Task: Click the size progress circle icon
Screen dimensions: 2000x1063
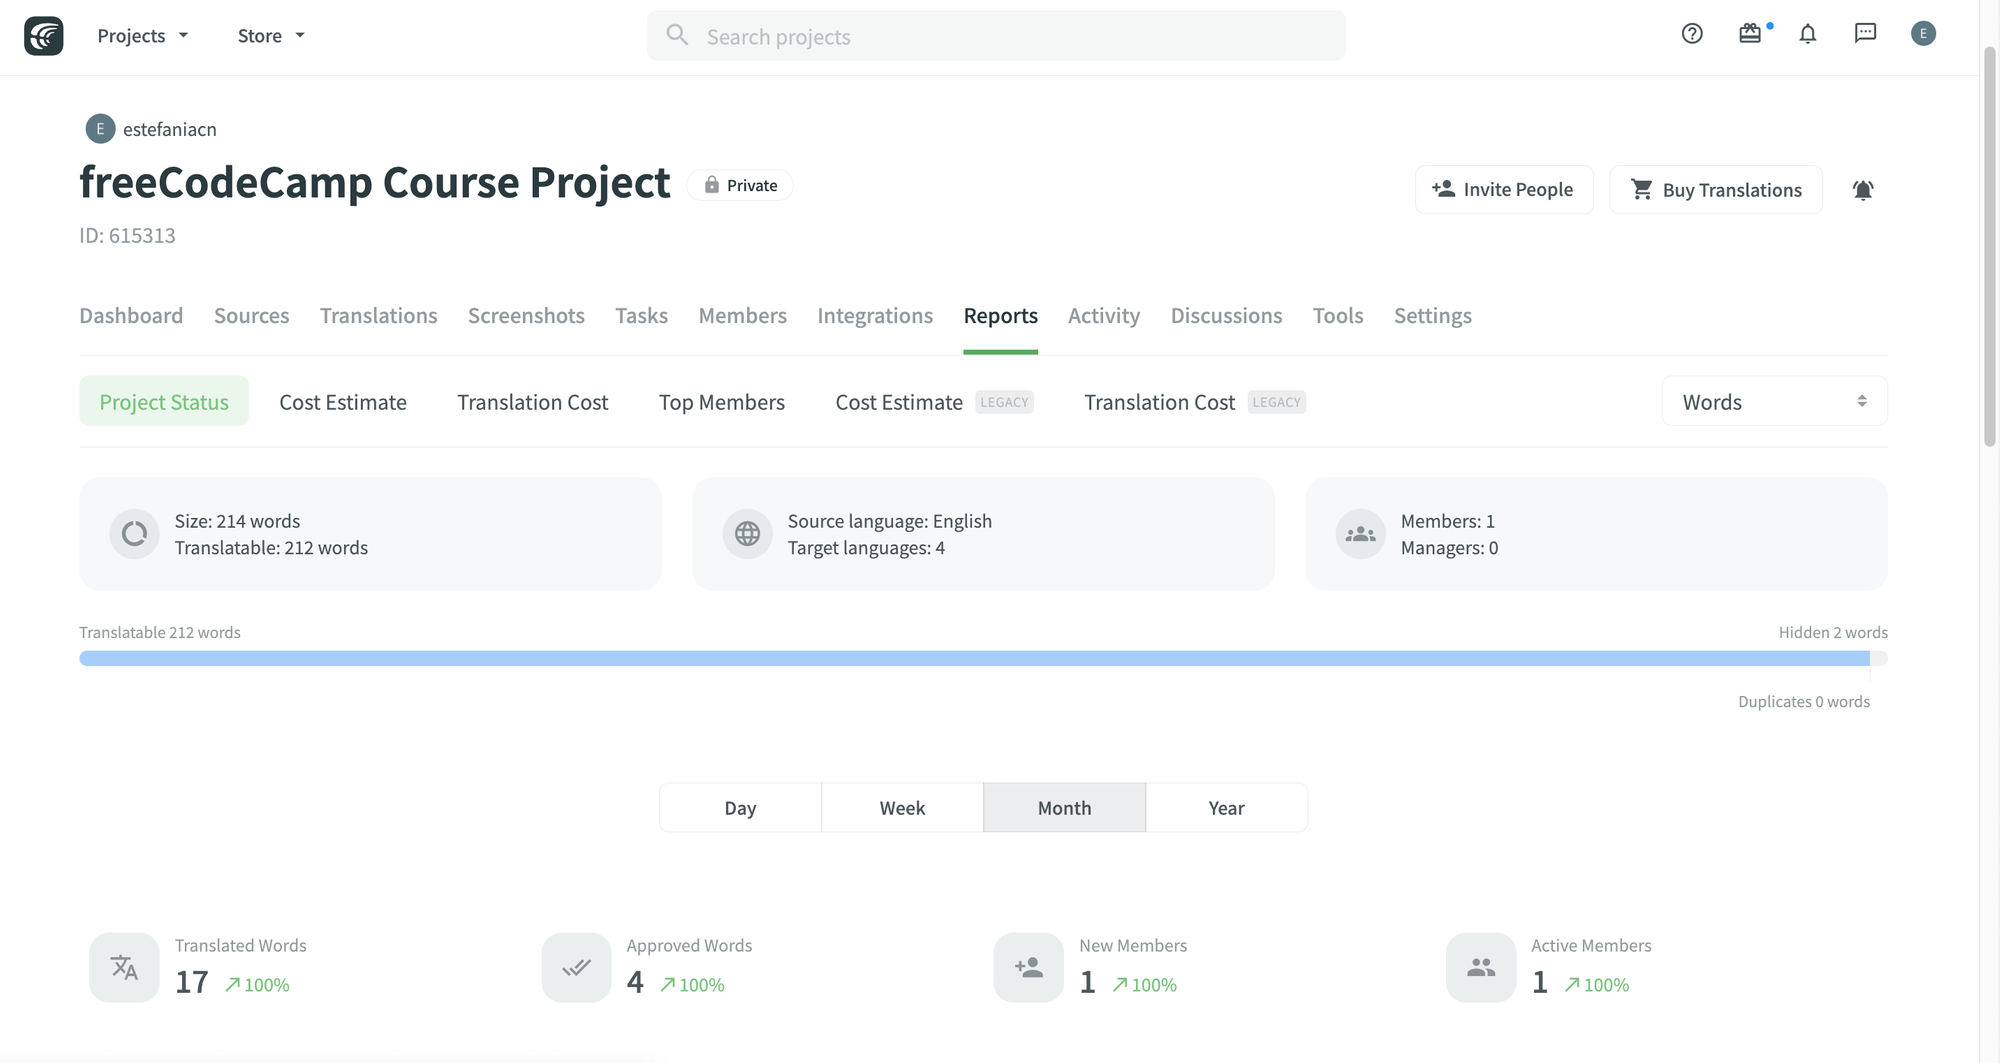Action: tap(135, 534)
